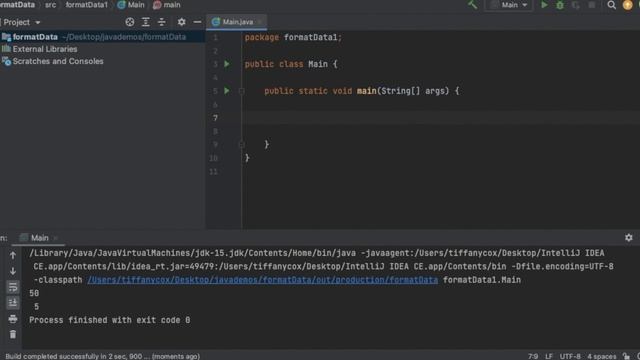Click Run with Coverage icon in toolbar
Viewport: 640px width, 360px height.
(576, 5)
